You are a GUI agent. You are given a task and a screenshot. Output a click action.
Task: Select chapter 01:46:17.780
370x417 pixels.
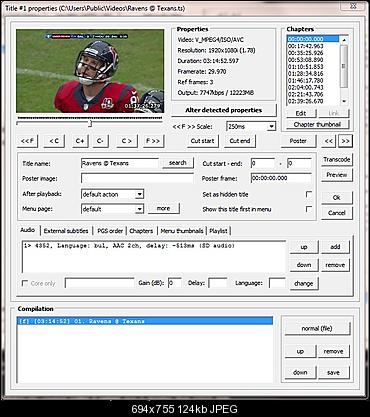(x=313, y=81)
